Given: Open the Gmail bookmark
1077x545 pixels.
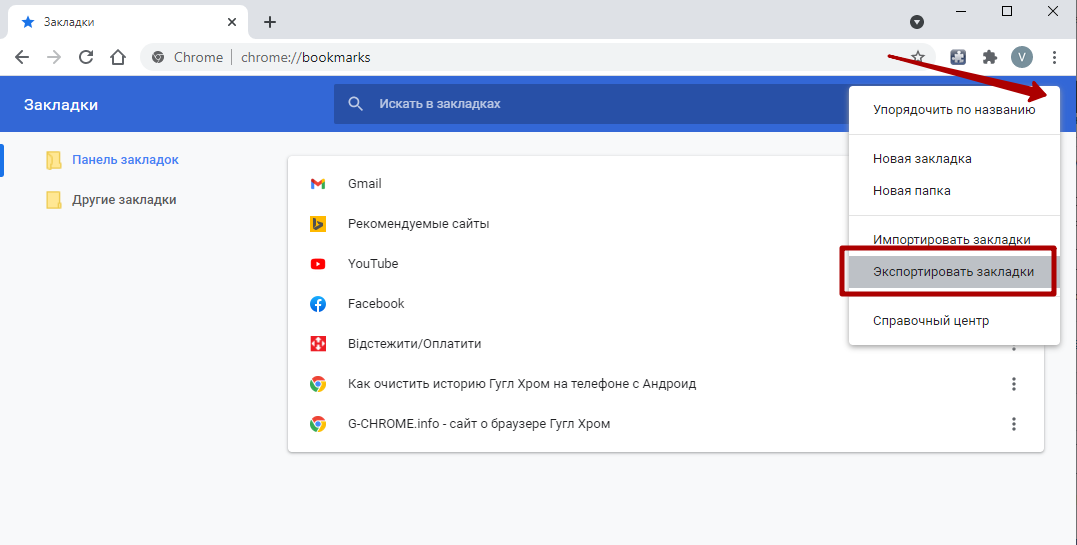Looking at the screenshot, I should (364, 184).
